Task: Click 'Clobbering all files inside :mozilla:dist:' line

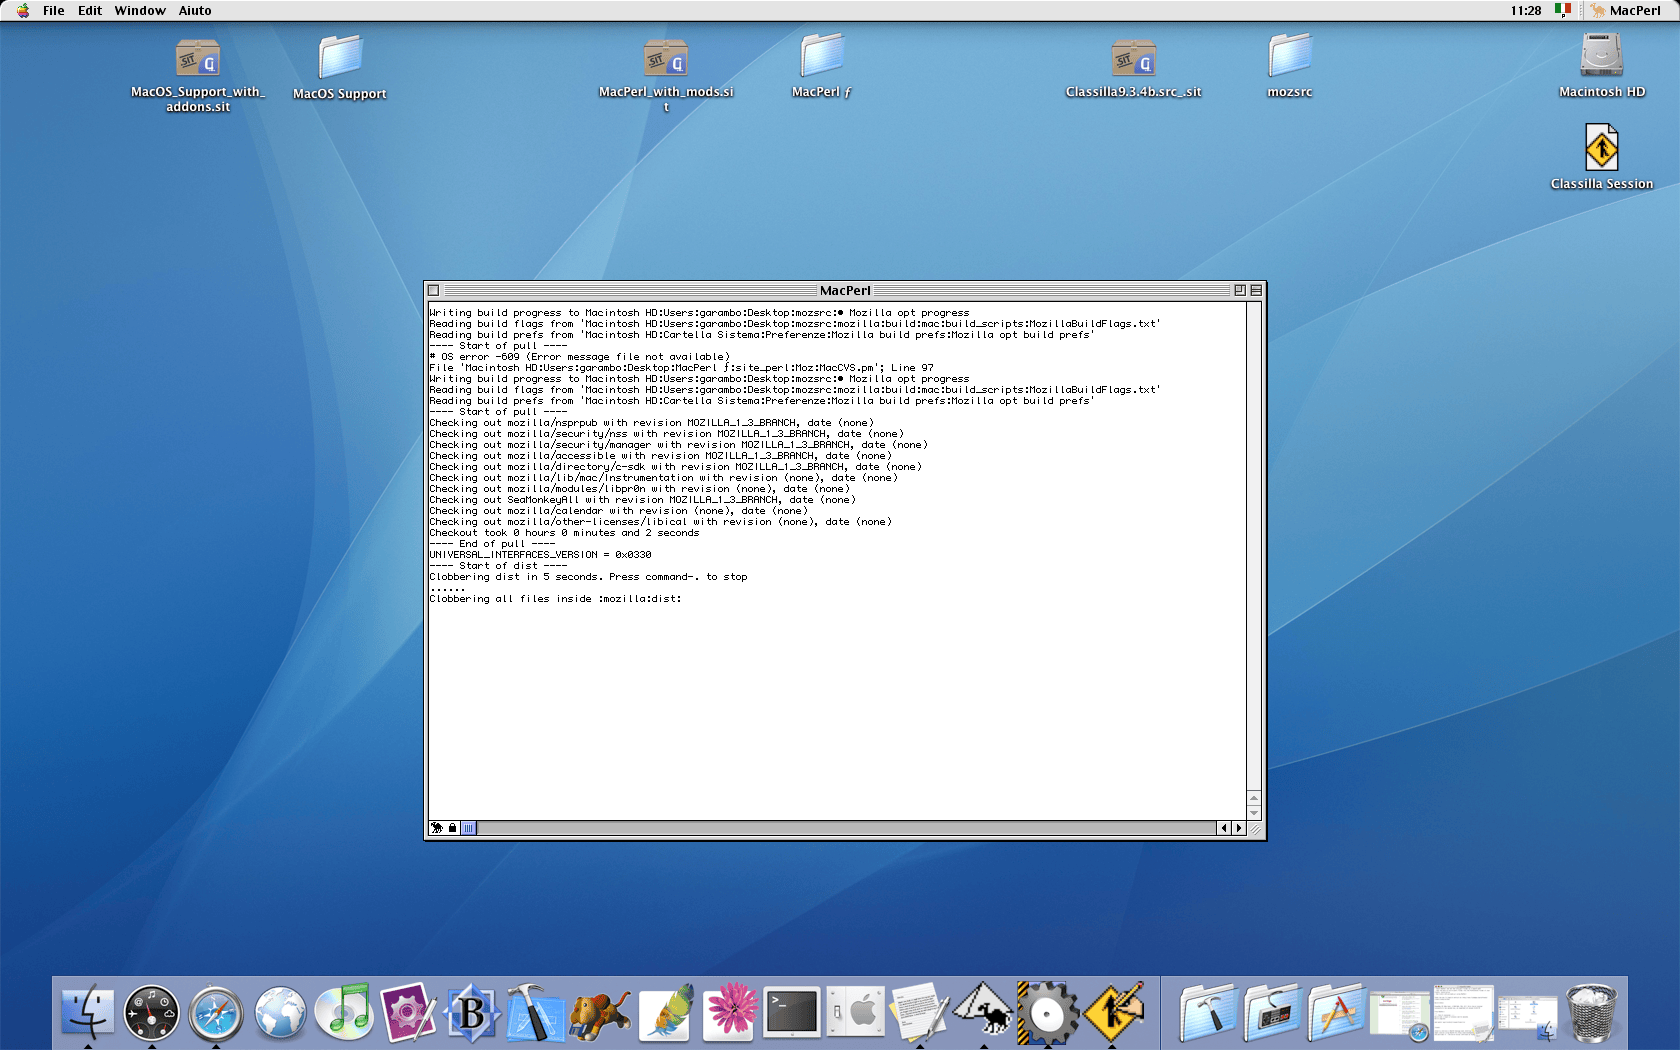Action: [x=555, y=599]
